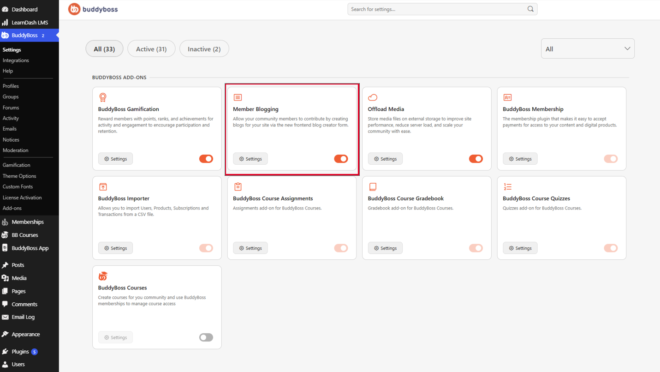Open Help in the sidebar
660x372 pixels.
[x=8, y=71]
